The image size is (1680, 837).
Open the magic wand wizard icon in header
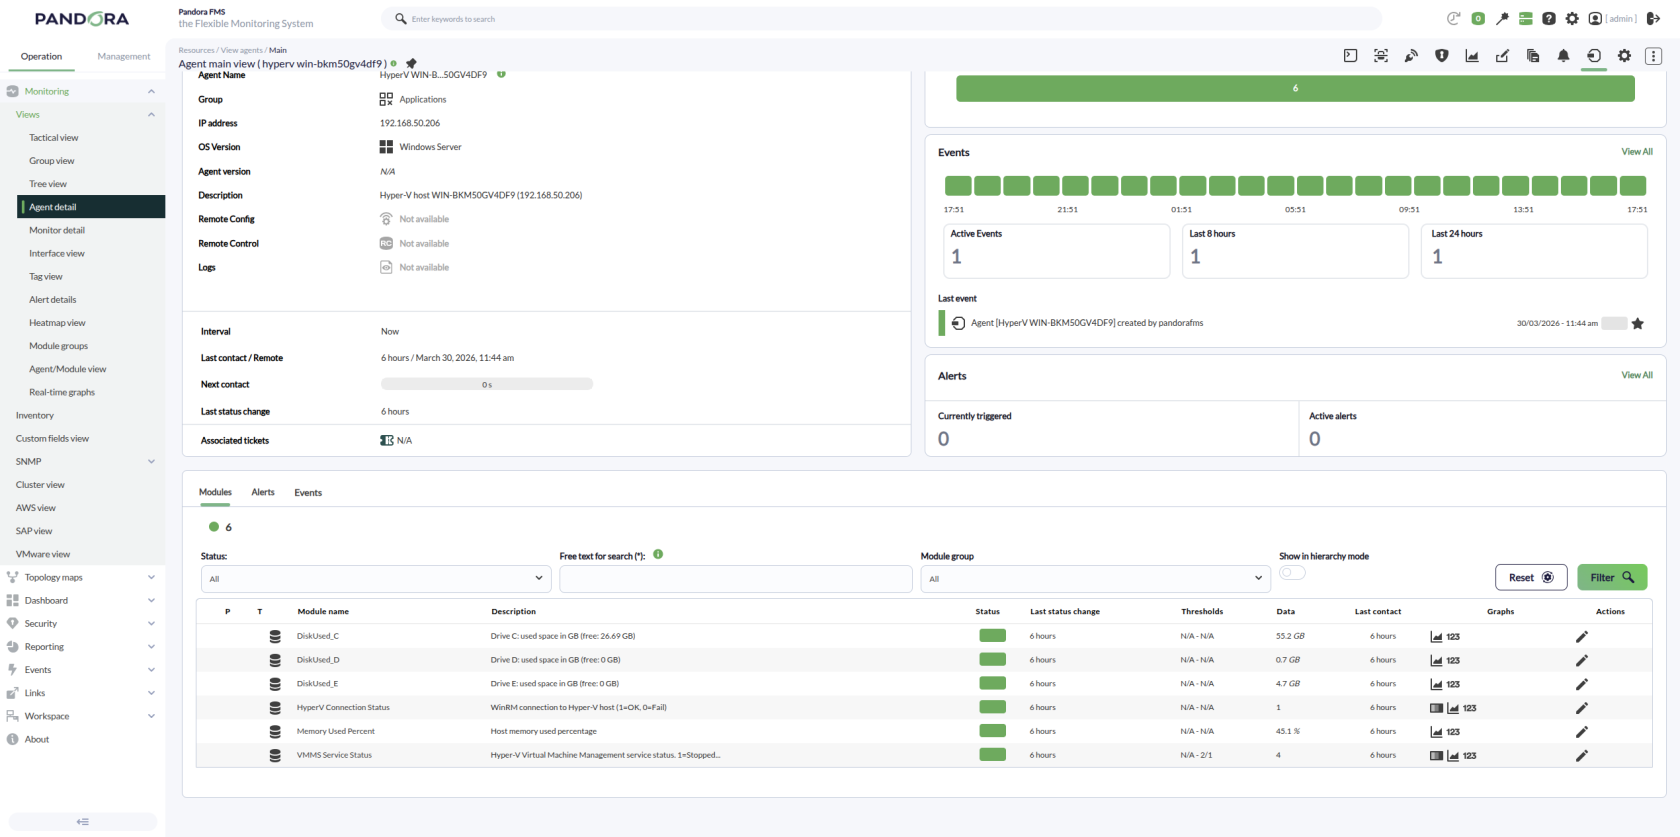point(1502,18)
